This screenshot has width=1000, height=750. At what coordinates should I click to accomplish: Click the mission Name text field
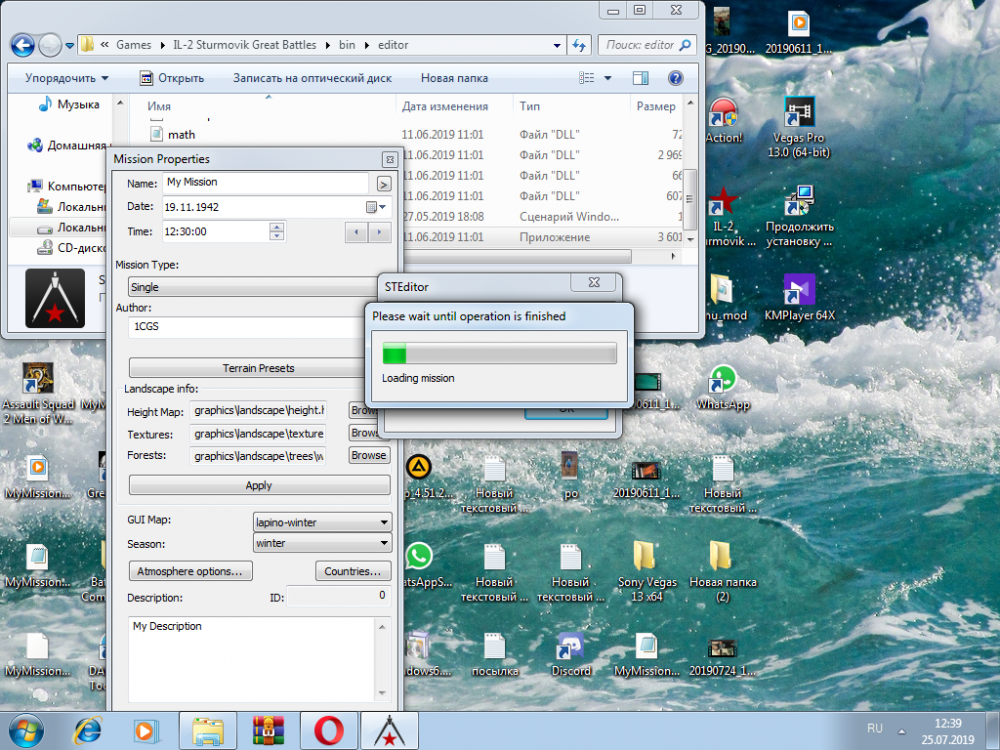point(265,183)
